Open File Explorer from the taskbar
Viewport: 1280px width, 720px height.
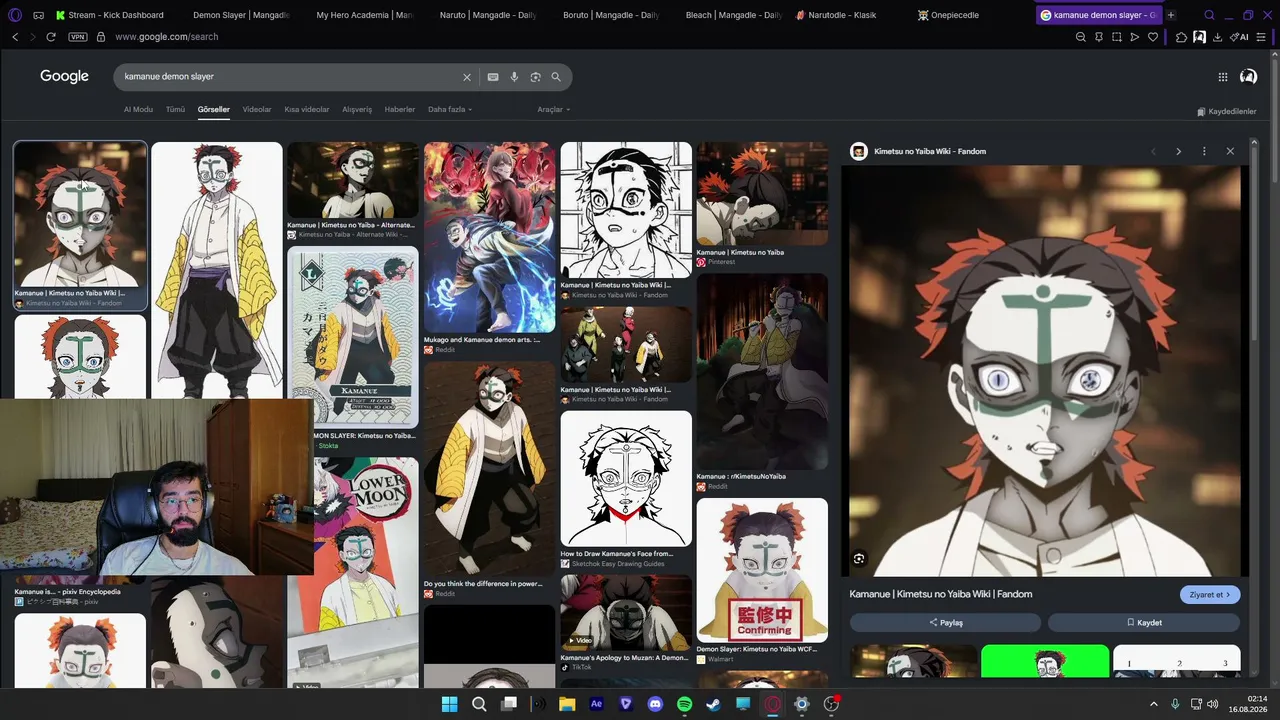(567, 704)
